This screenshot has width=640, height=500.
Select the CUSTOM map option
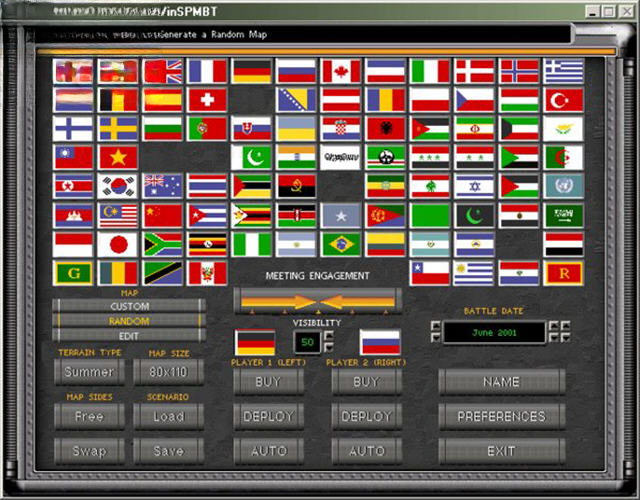coord(129,306)
